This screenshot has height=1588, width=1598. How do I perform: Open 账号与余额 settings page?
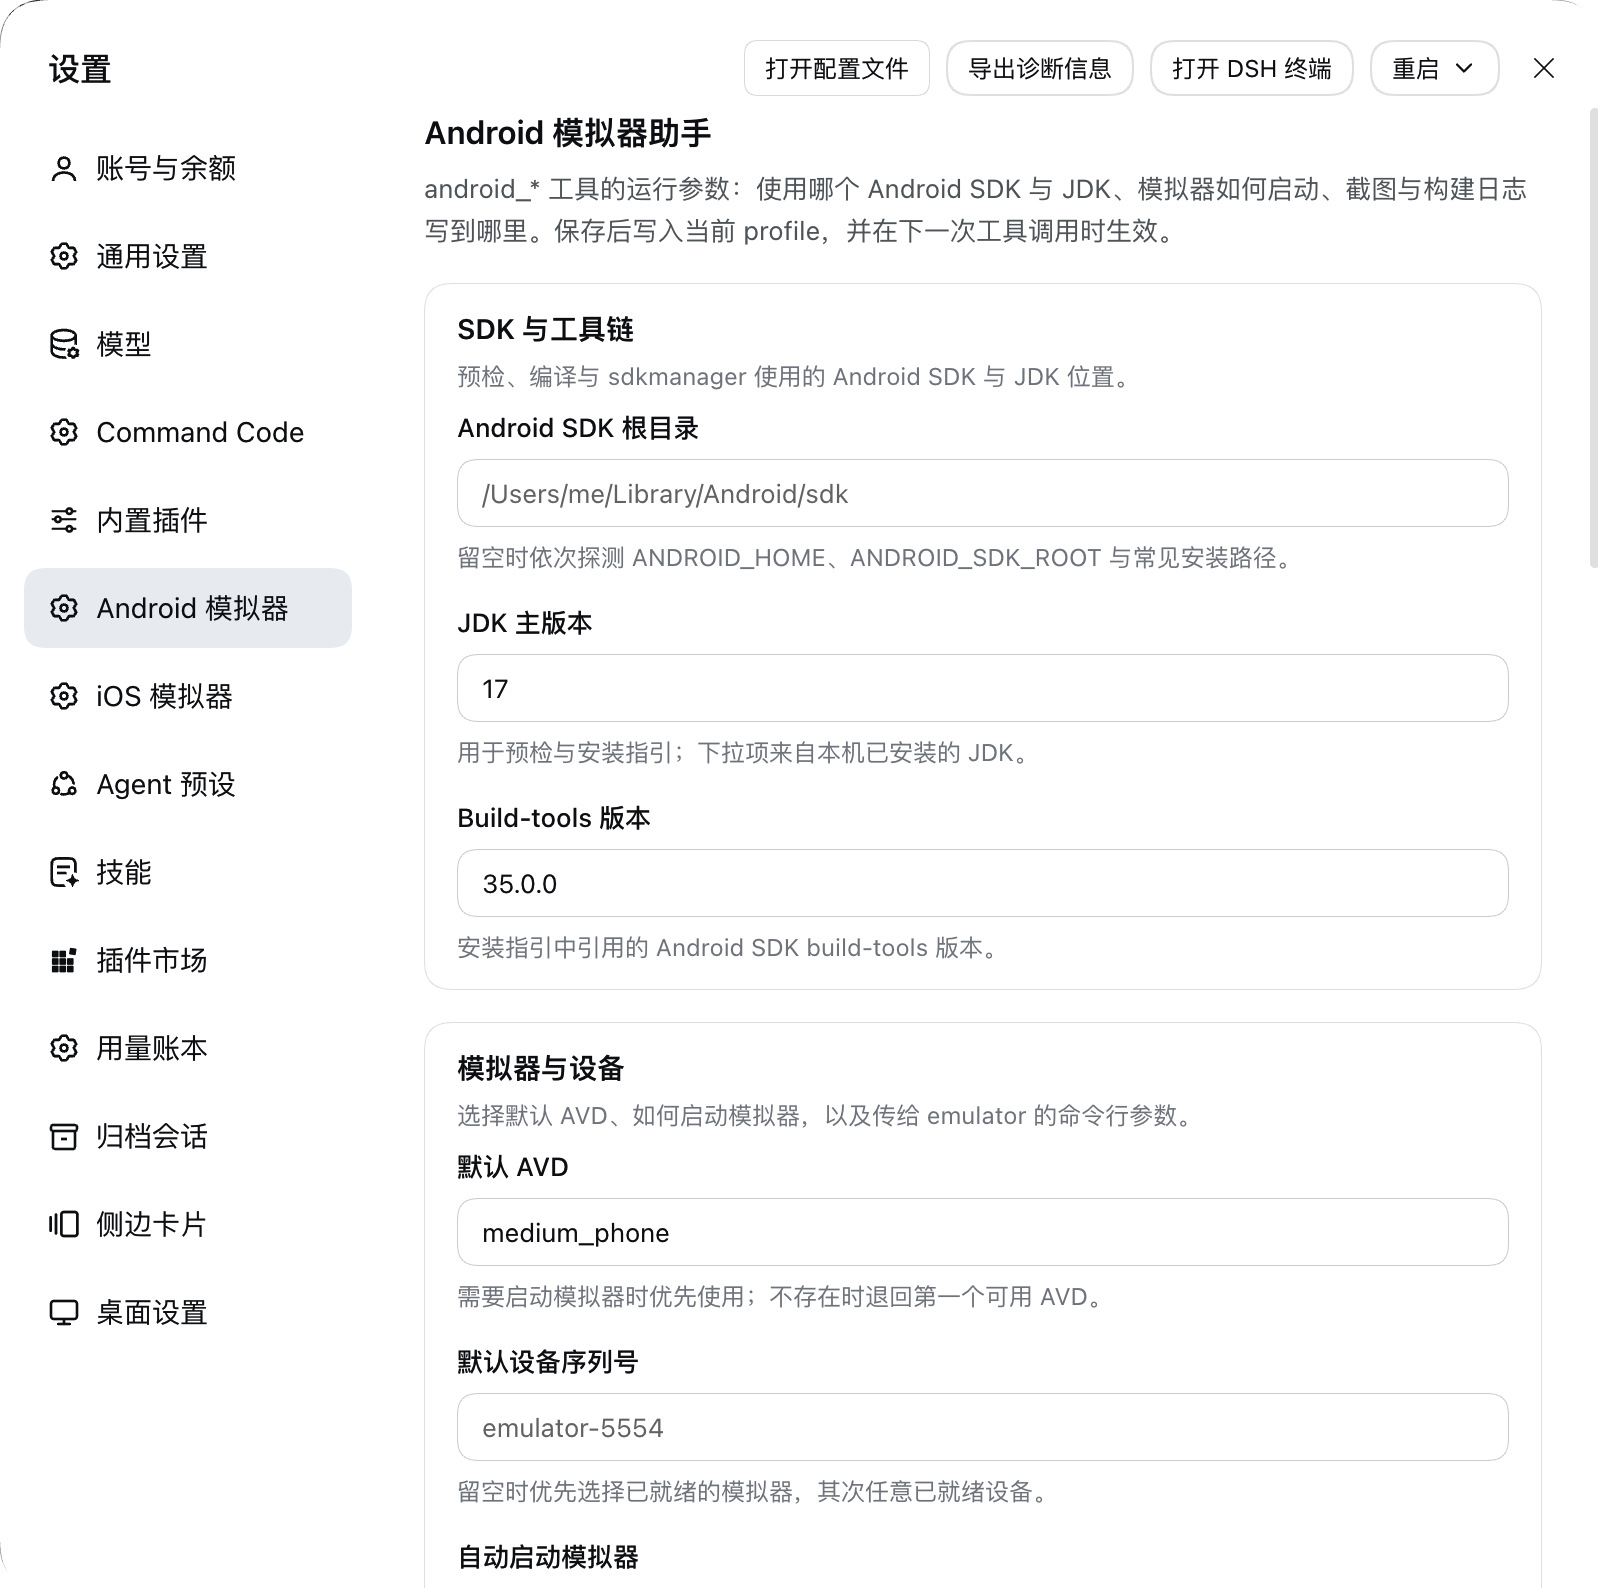pyautogui.click(x=188, y=169)
